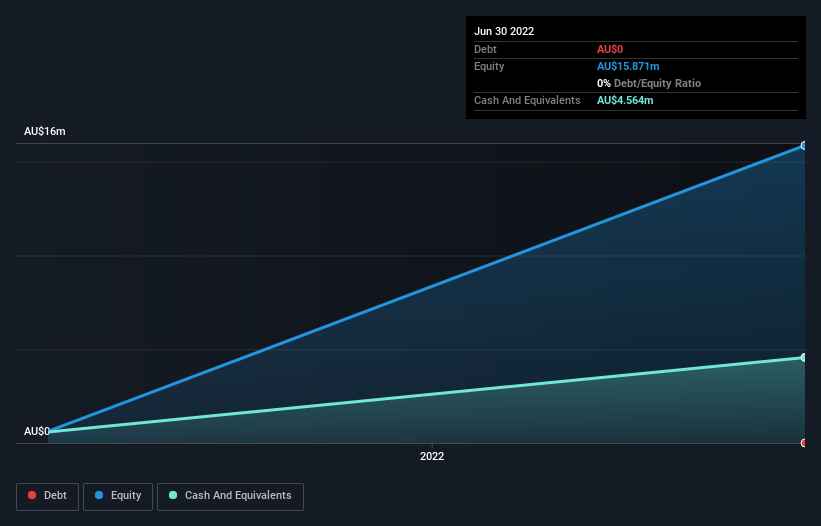Click the 0% Debt/Equity Ratio text
The width and height of the screenshot is (821, 526).
649,83
